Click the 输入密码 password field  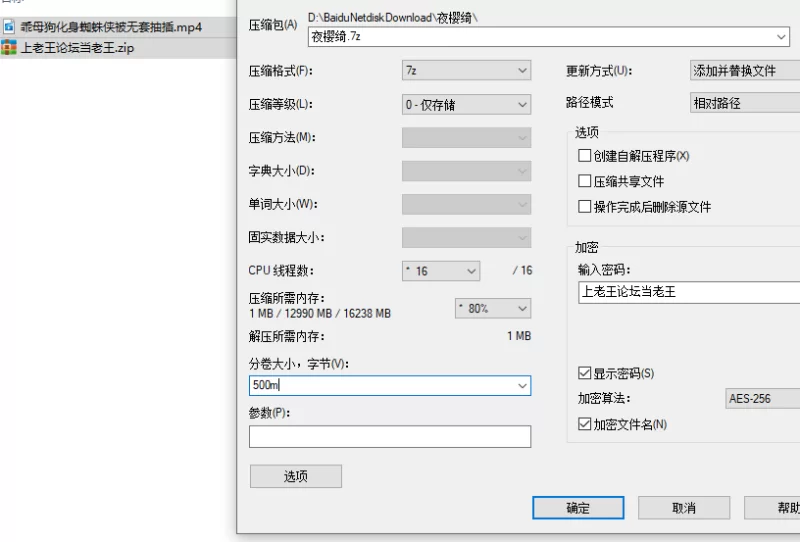coord(689,292)
